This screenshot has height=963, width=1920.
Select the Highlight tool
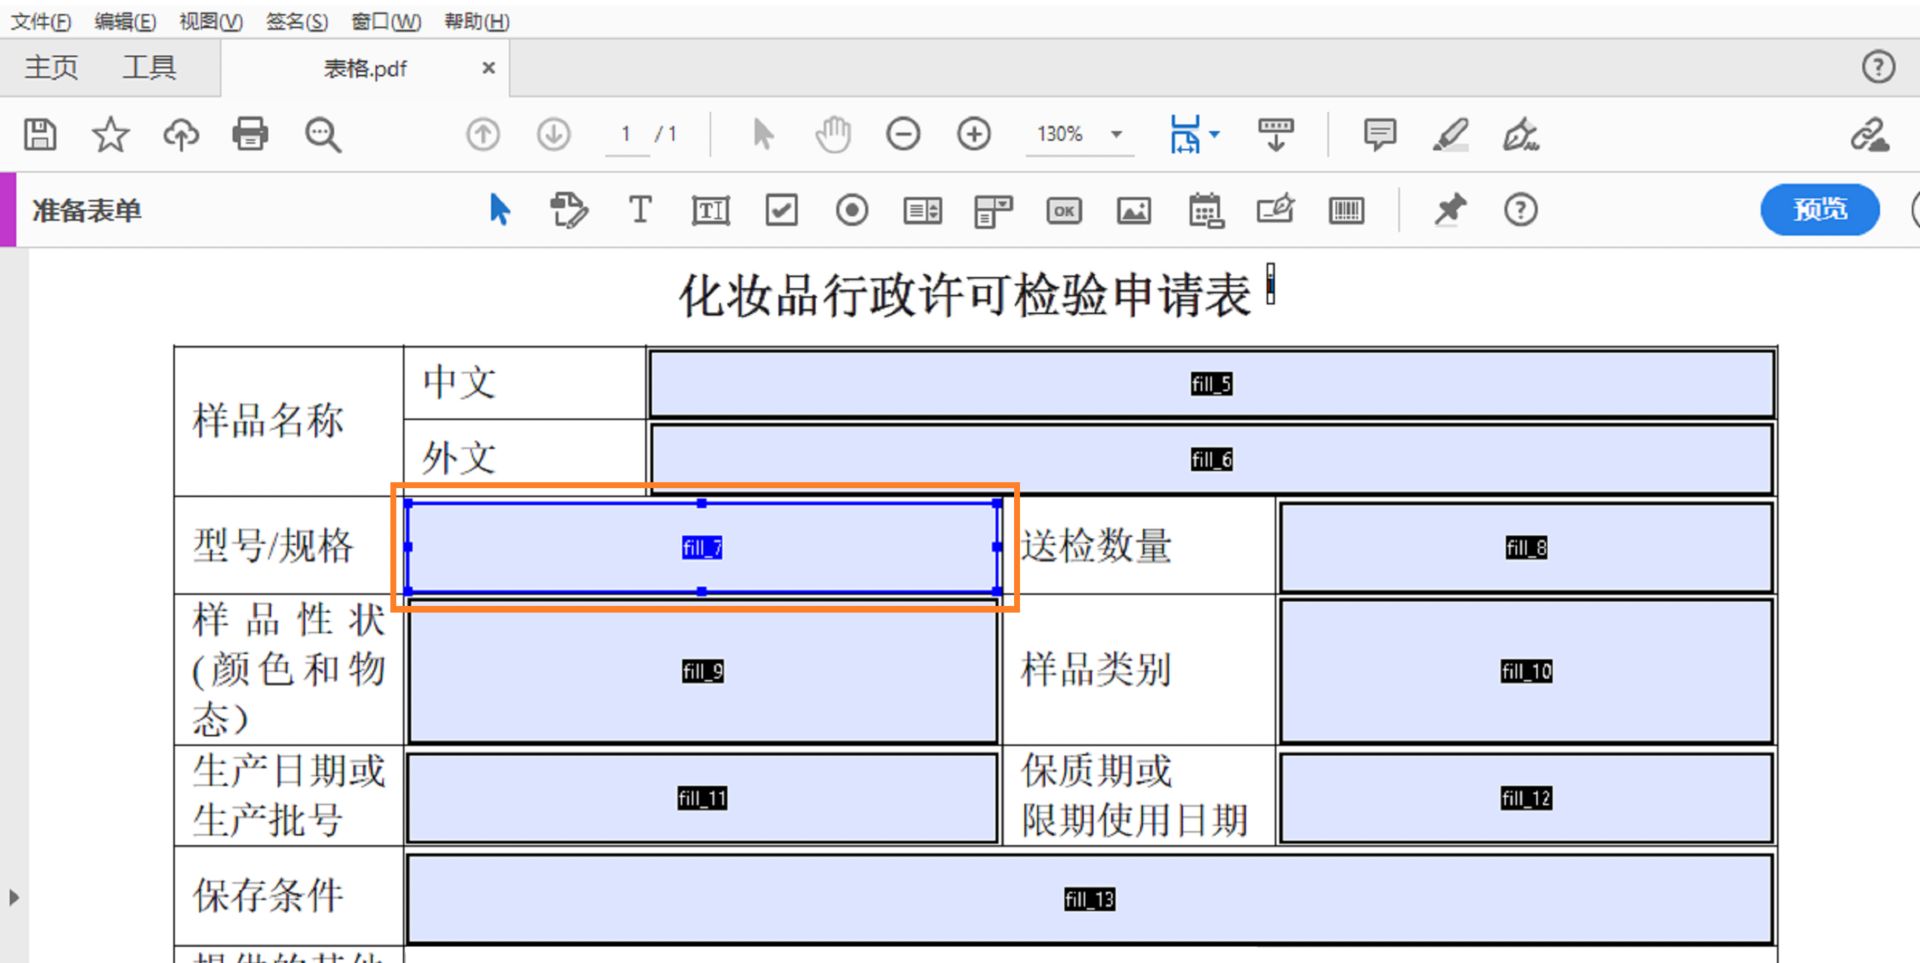[1451, 134]
